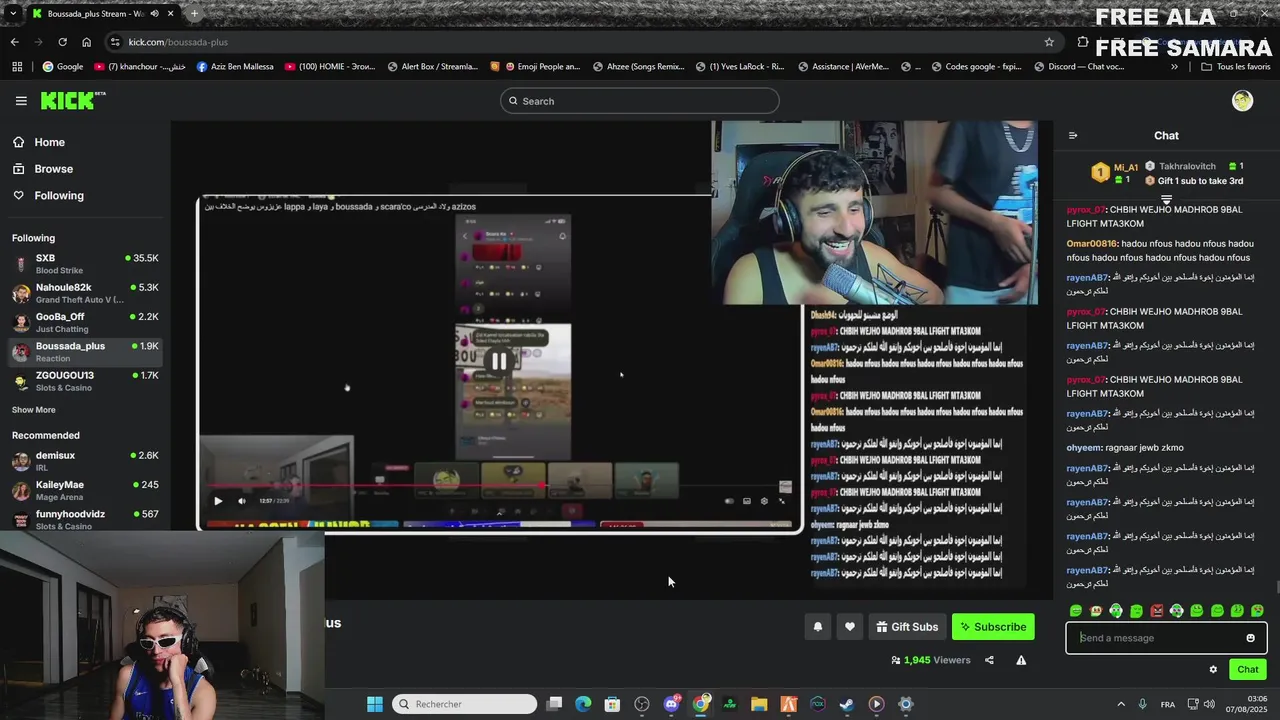Open Windows Start menu

(x=374, y=704)
